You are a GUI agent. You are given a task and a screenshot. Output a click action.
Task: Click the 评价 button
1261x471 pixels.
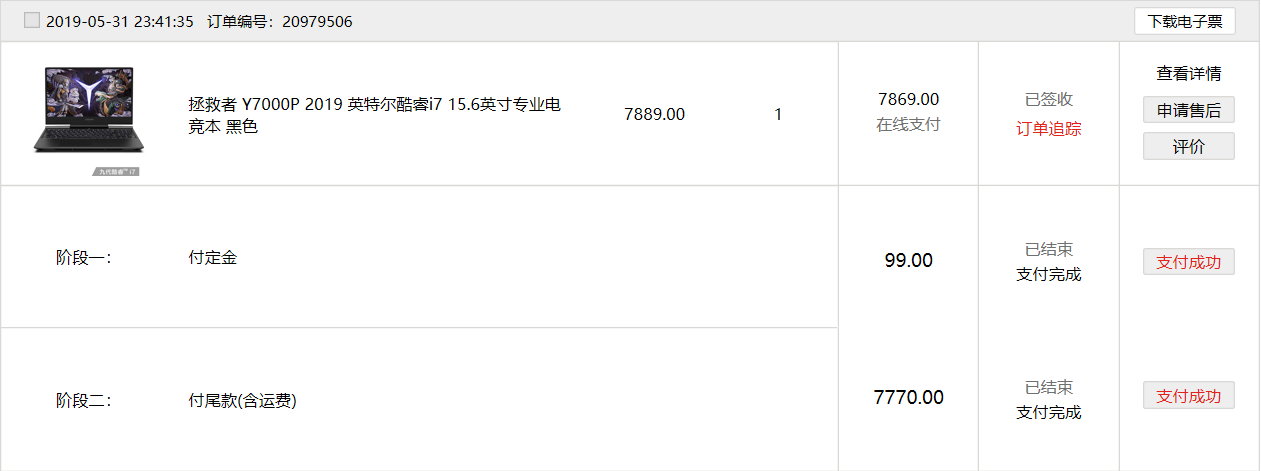[x=1189, y=146]
